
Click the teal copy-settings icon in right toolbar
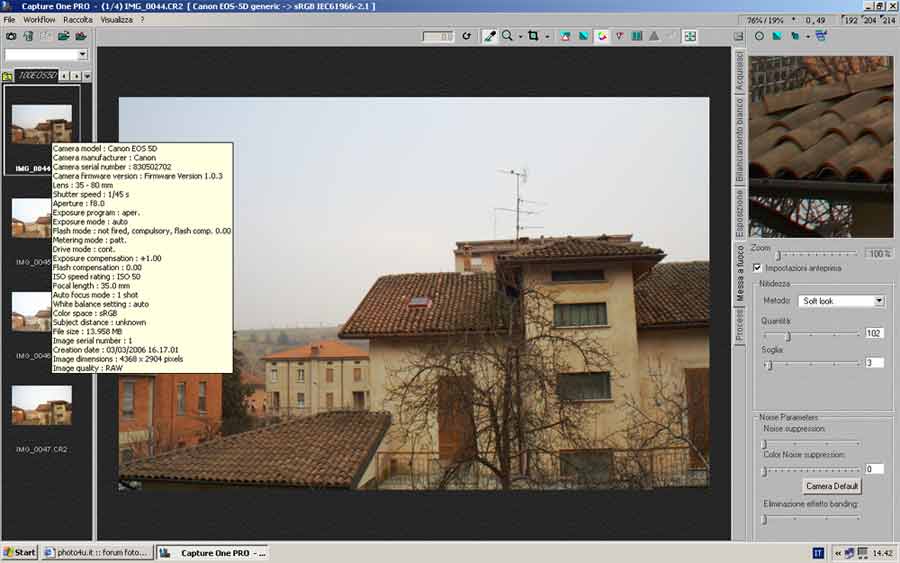tap(795, 36)
